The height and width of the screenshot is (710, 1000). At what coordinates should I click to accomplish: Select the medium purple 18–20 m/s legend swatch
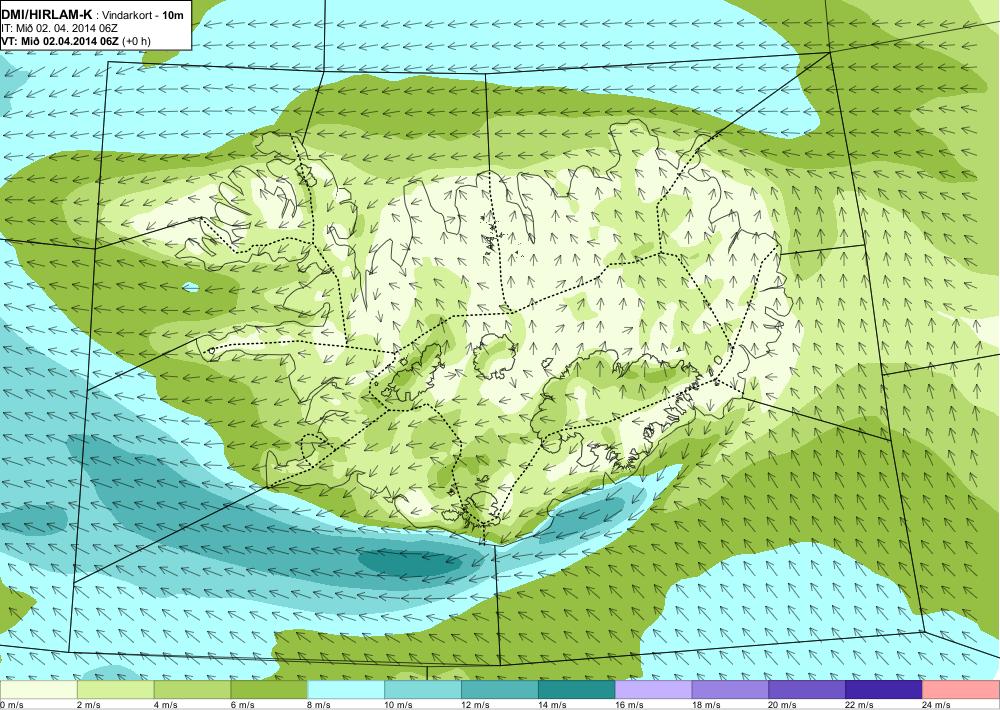pos(730,690)
